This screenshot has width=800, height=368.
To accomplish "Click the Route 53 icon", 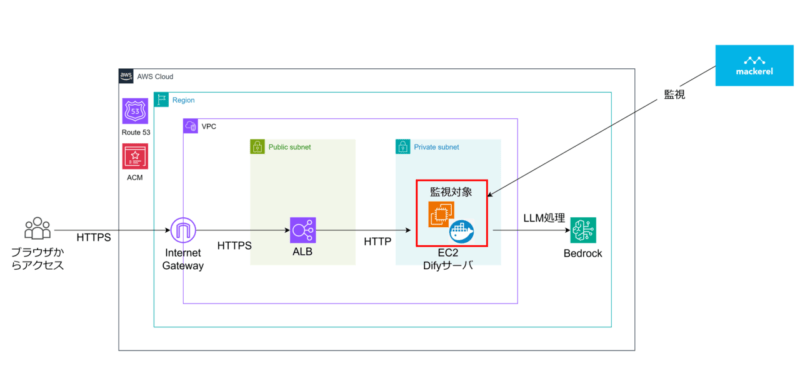I will (135, 111).
